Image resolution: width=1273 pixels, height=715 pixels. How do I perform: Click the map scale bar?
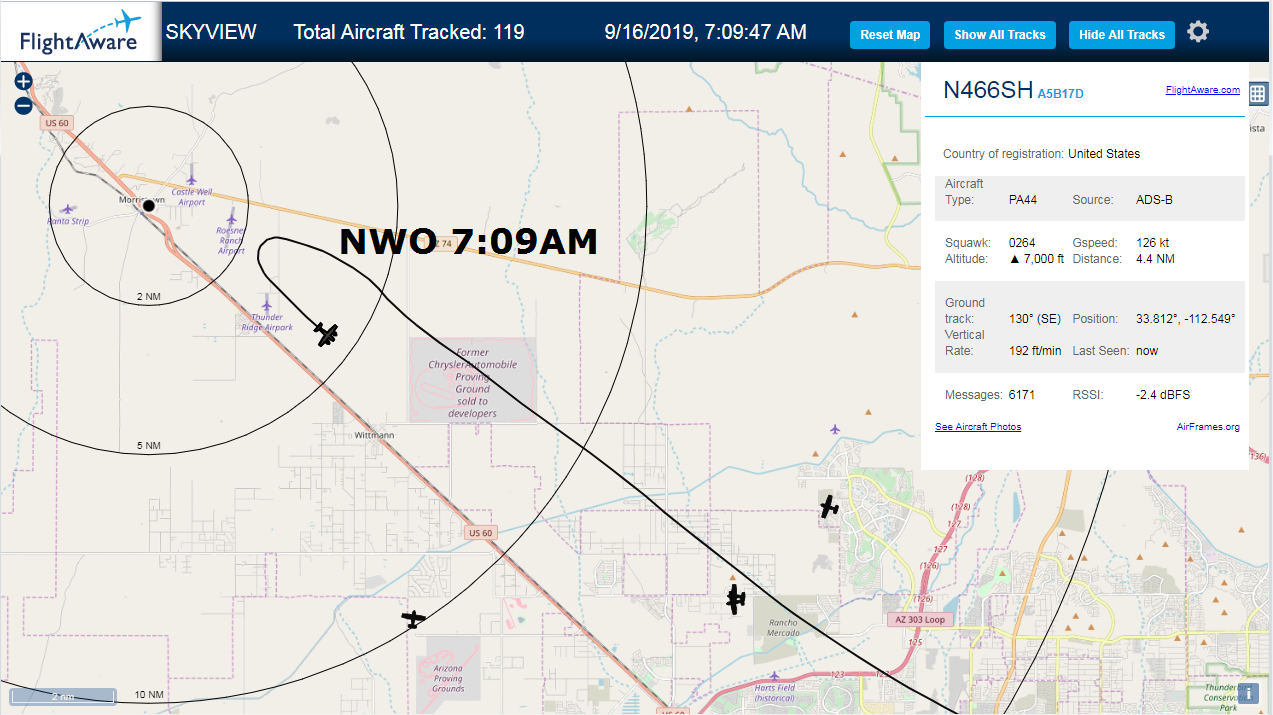click(x=62, y=696)
